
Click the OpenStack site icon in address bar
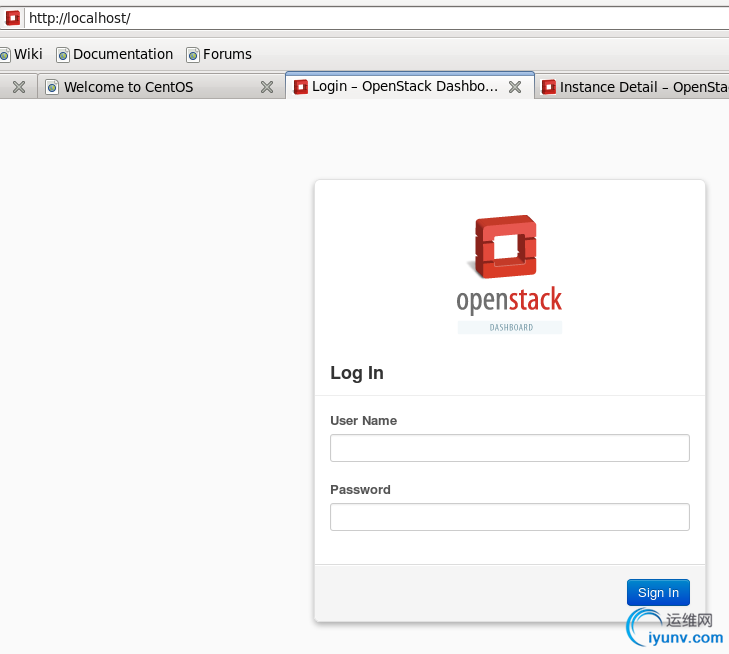(13, 18)
